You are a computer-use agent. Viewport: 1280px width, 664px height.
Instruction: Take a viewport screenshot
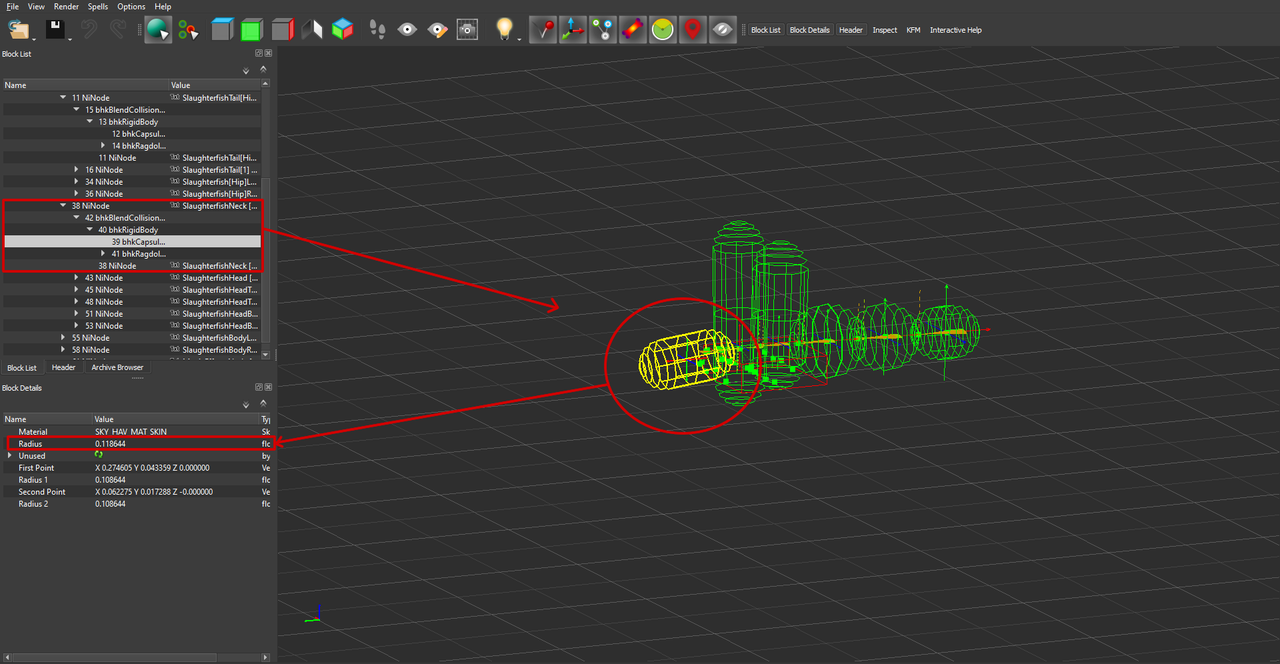click(x=467, y=29)
